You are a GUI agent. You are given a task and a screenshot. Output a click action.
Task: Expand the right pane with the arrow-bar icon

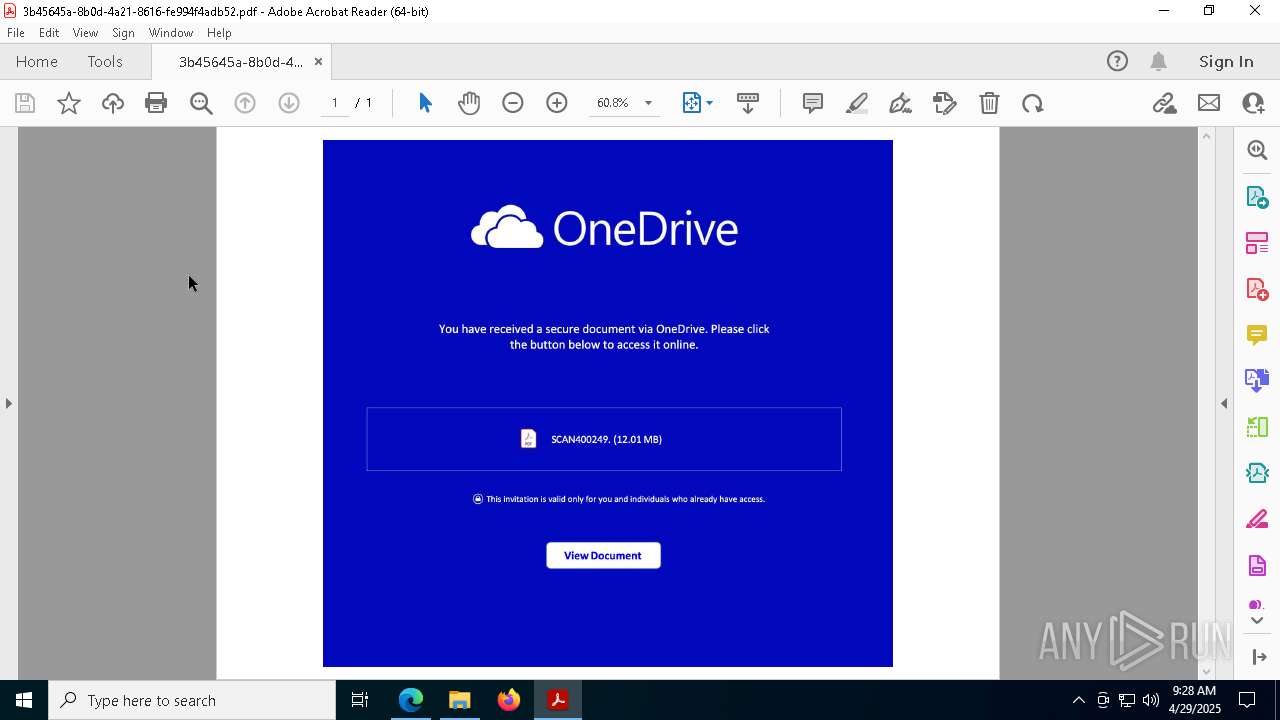point(1259,657)
